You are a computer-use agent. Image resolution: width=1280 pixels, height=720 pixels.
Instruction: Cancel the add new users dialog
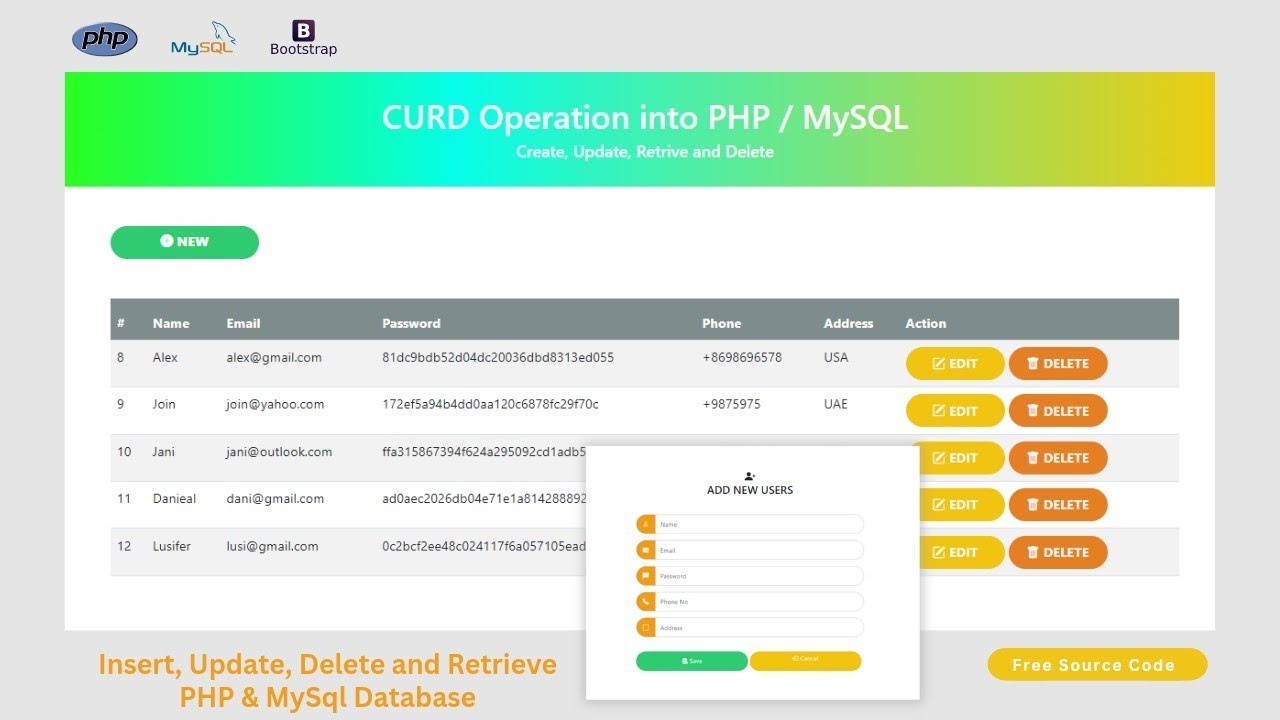[805, 661]
